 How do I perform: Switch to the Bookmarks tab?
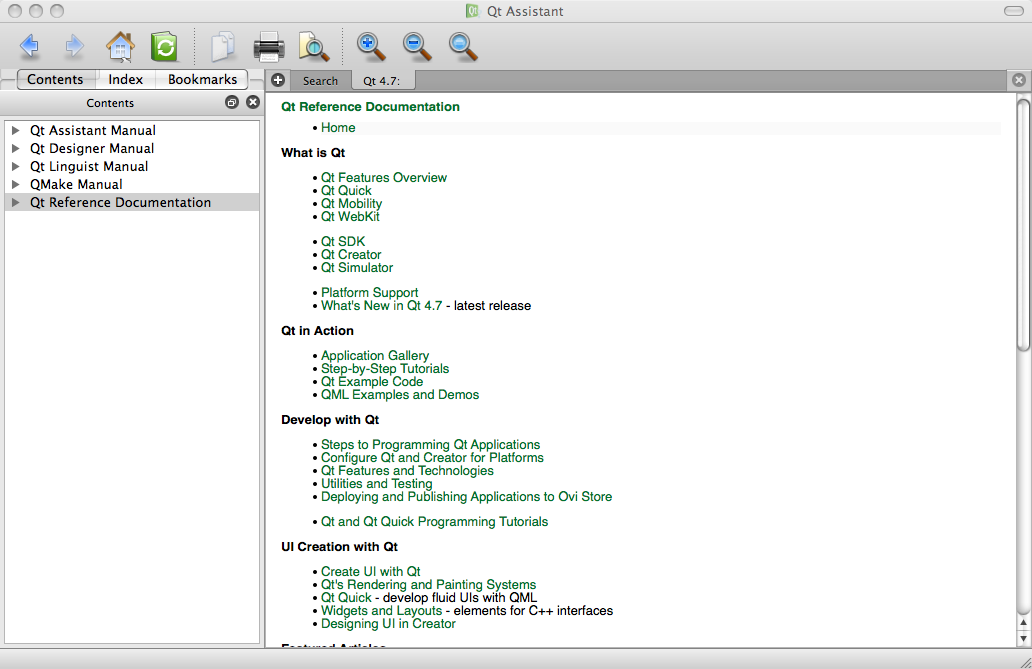click(x=202, y=79)
